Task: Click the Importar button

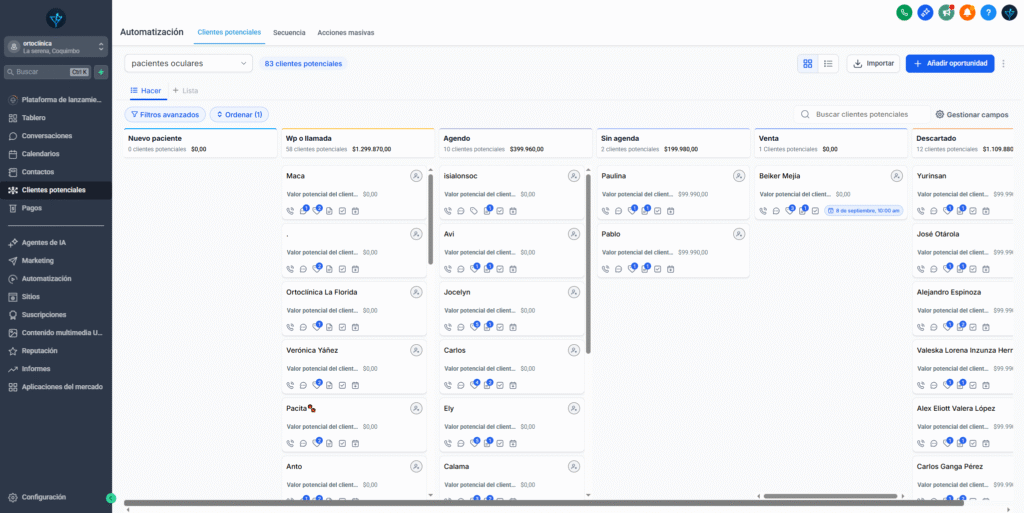Action: pos(873,63)
